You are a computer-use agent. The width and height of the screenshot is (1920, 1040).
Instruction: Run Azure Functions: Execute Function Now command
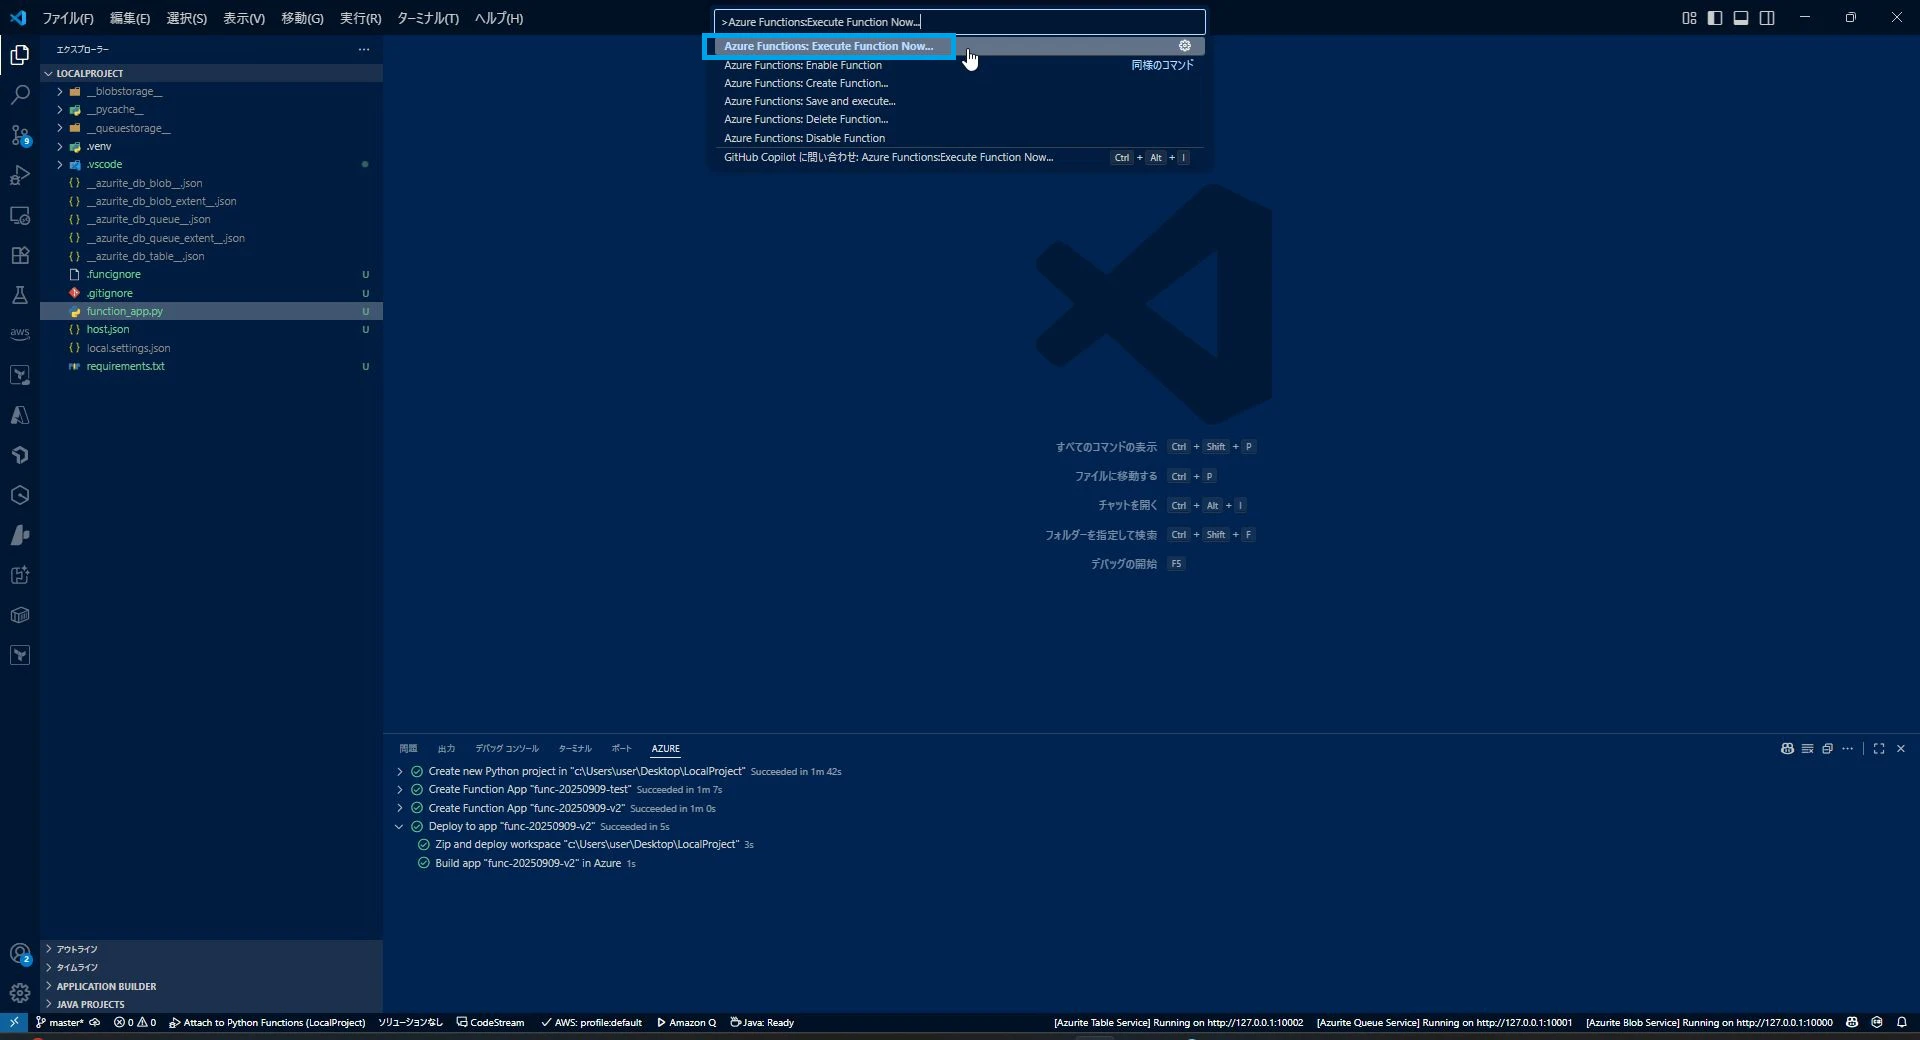tap(959, 46)
